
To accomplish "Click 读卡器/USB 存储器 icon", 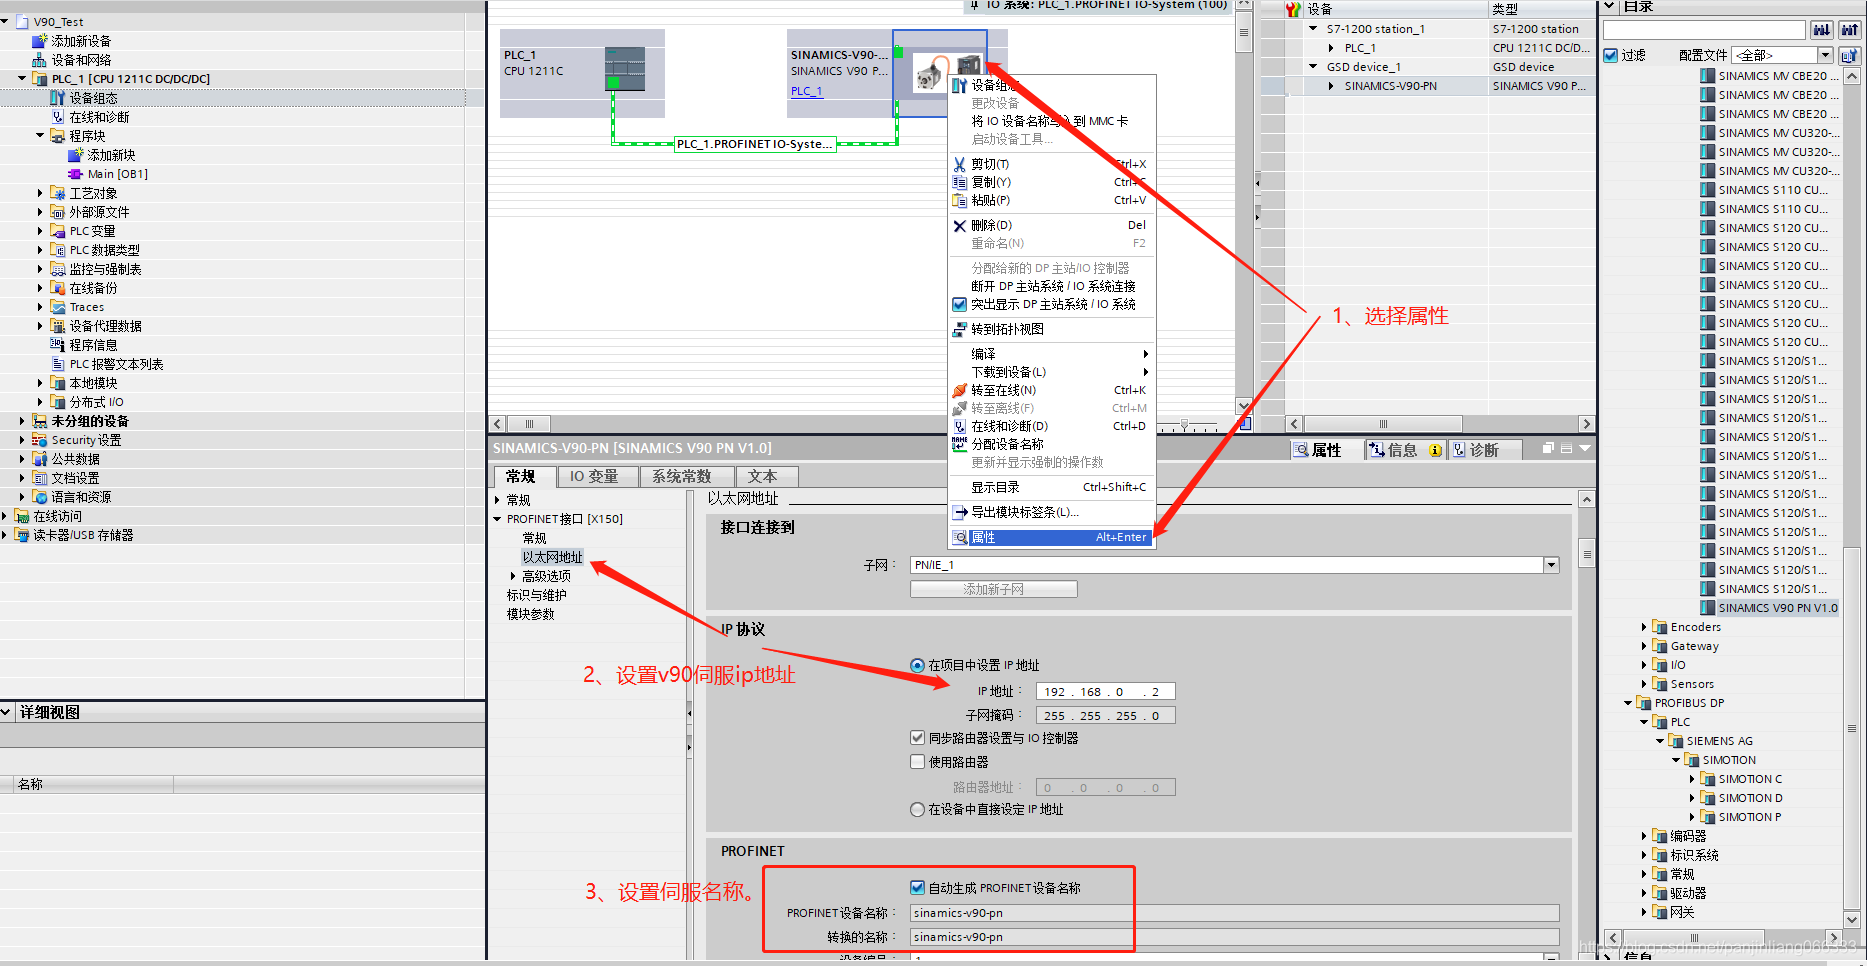I will (22, 535).
